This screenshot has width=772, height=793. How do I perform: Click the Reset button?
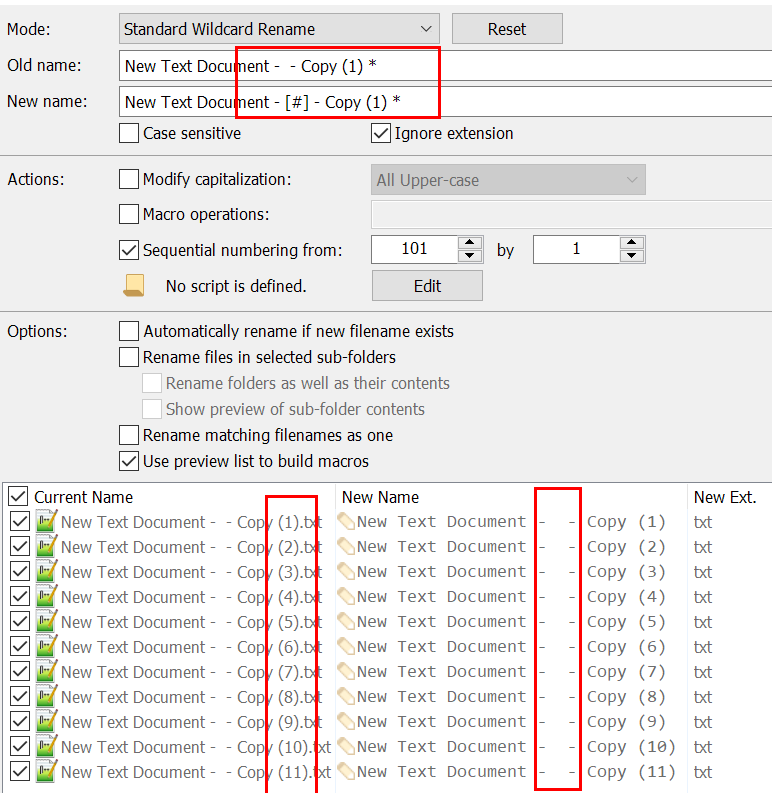point(507,29)
